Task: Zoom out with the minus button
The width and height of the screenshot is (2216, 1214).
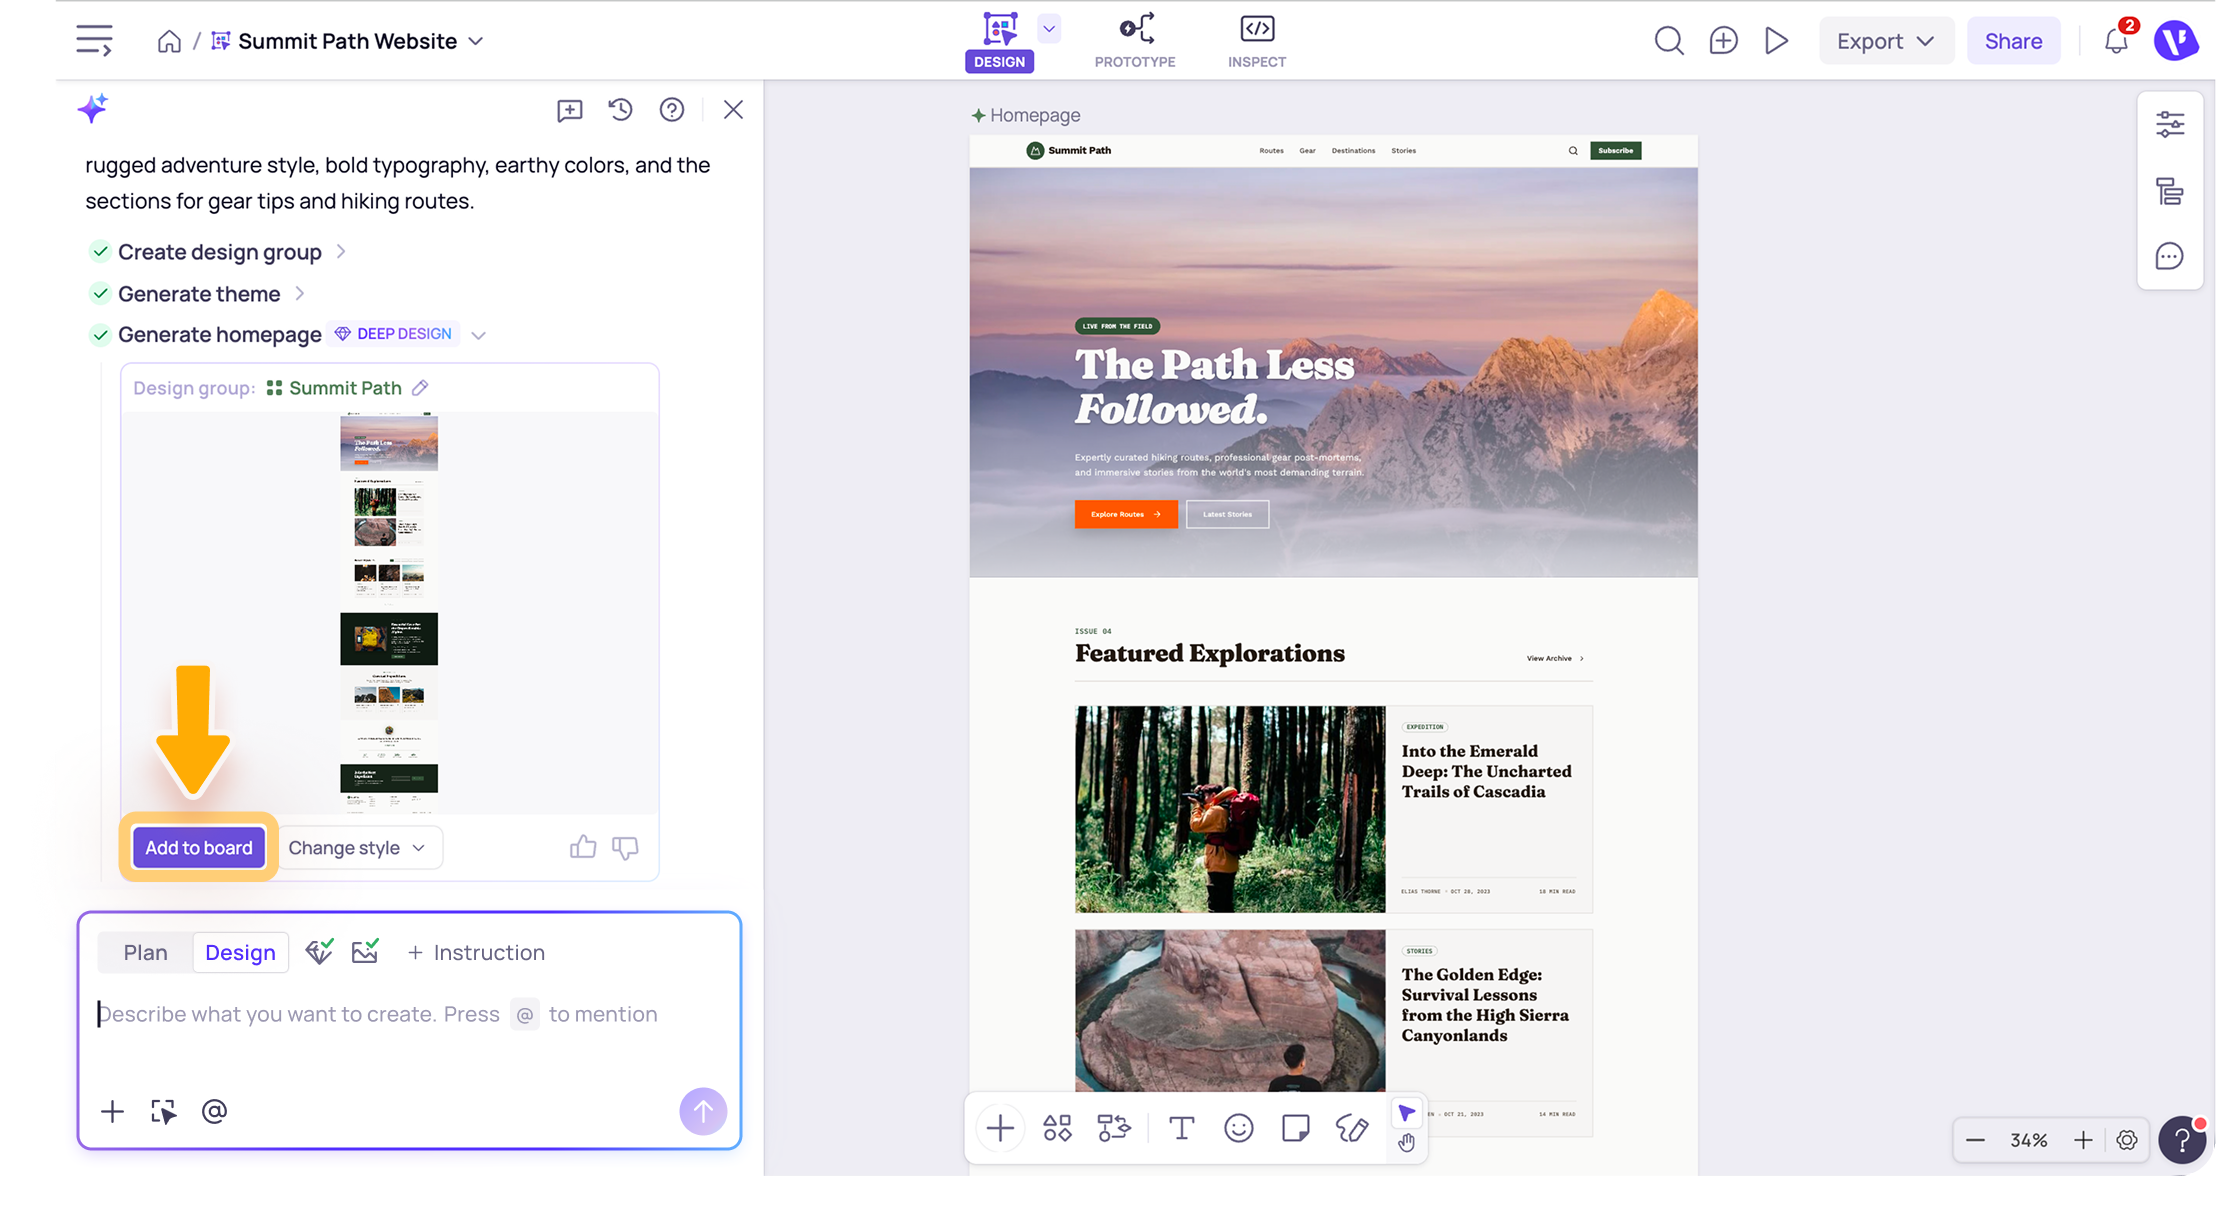Action: 1975,1140
